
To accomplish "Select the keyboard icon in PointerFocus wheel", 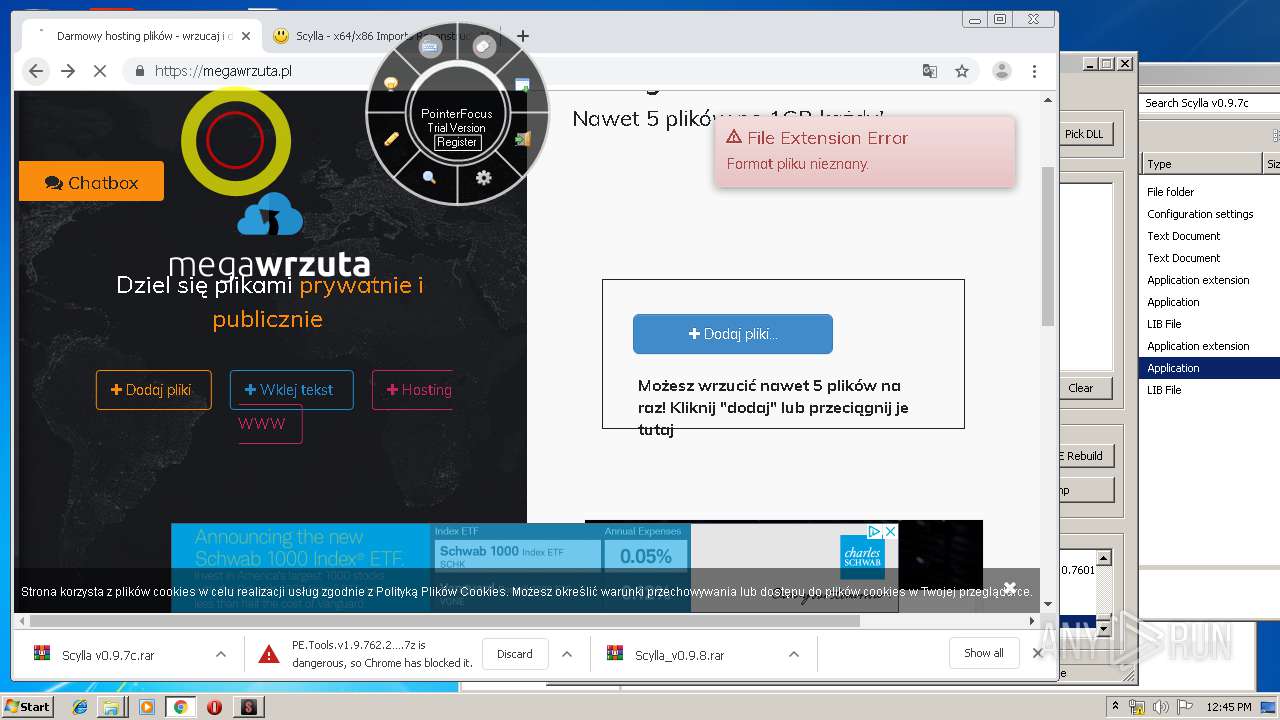I will point(430,47).
